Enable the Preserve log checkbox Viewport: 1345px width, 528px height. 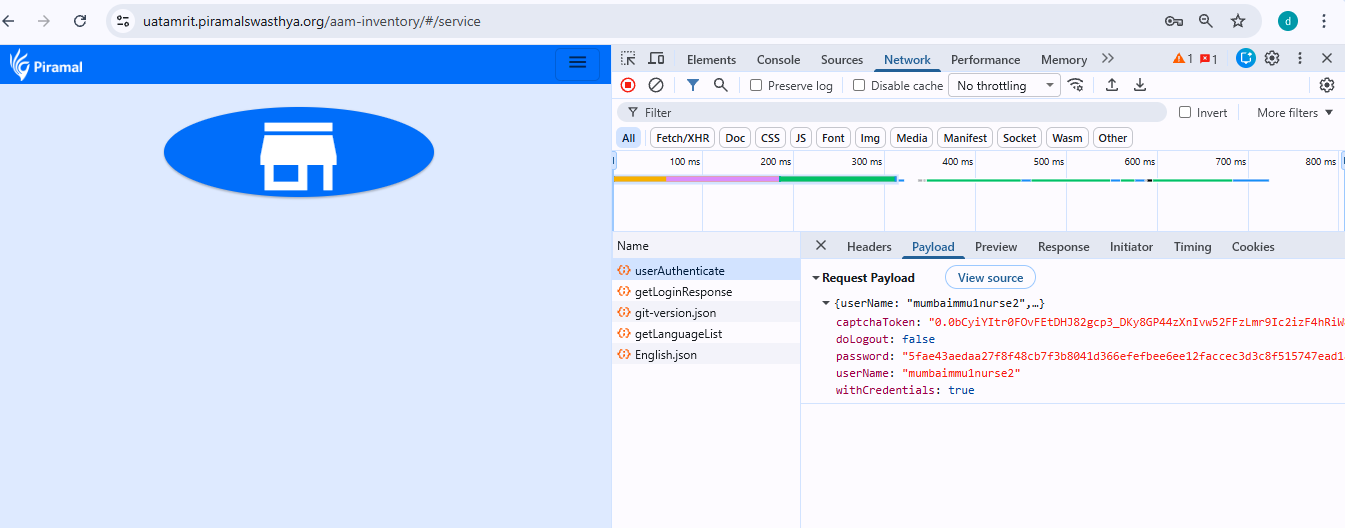[x=756, y=86]
